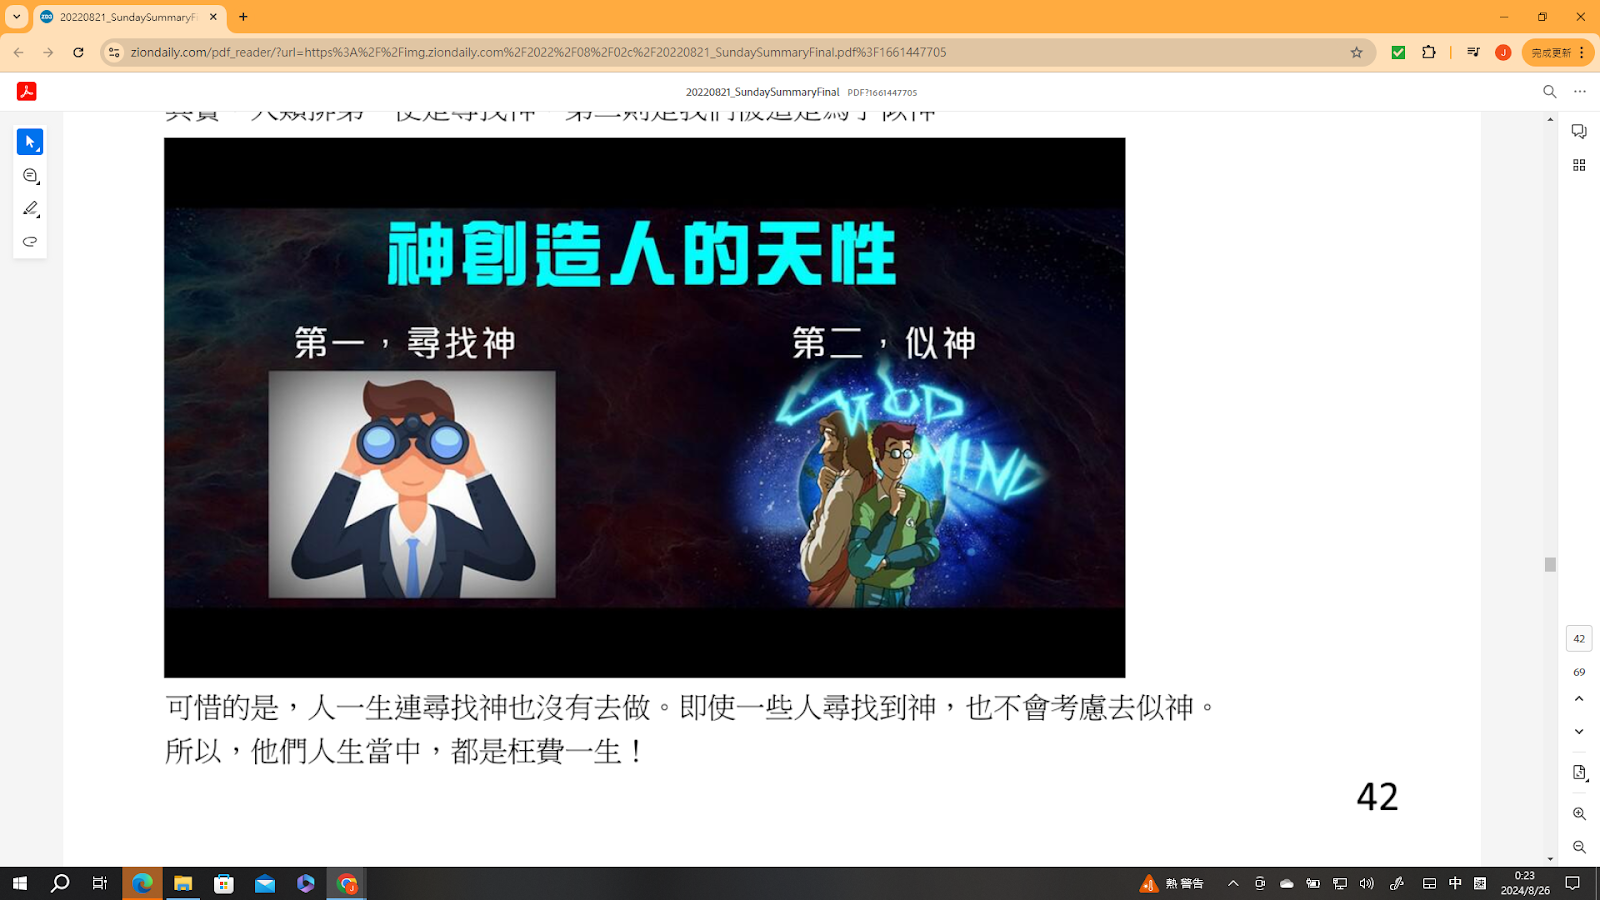This screenshot has height=900, width=1600.
Task: Go to previous page arrow
Action: click(1579, 699)
